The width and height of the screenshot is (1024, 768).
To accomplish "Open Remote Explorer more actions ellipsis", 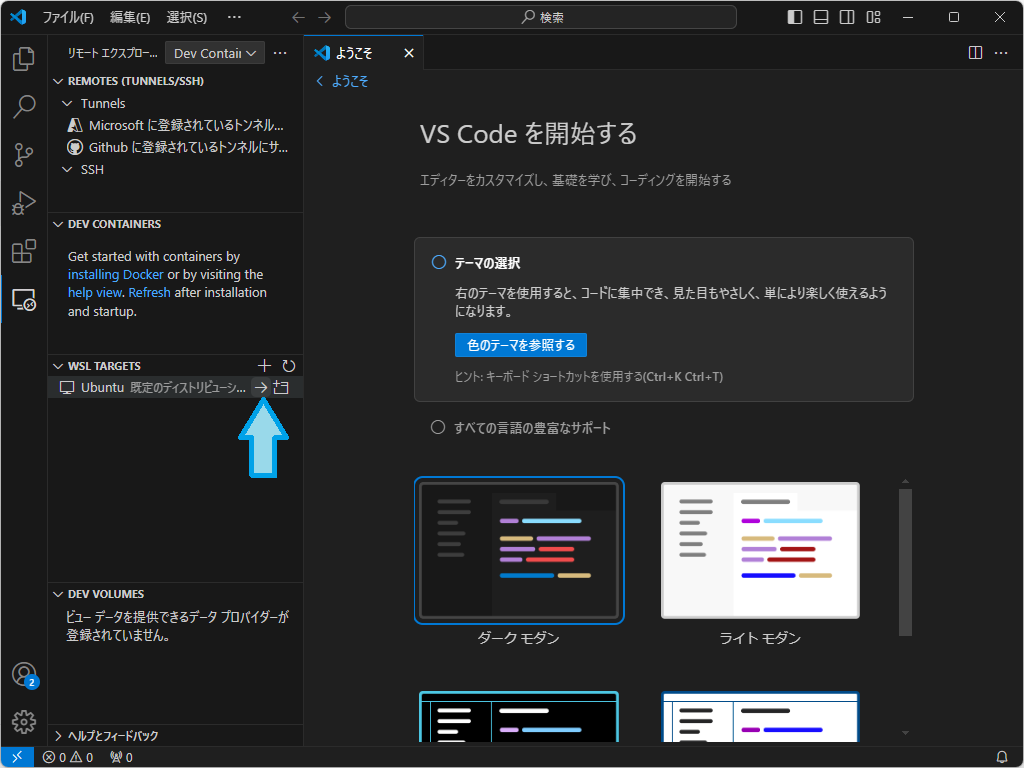I will click(x=280, y=53).
